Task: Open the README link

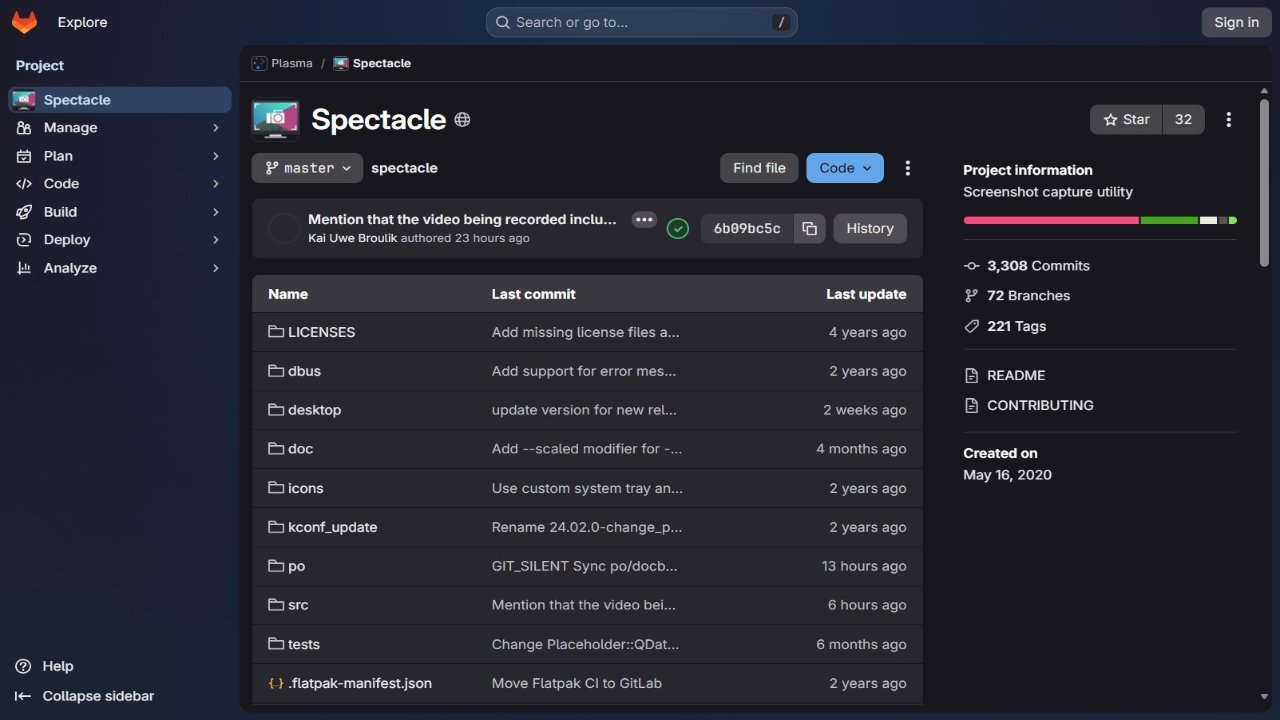Action: pos(1016,376)
